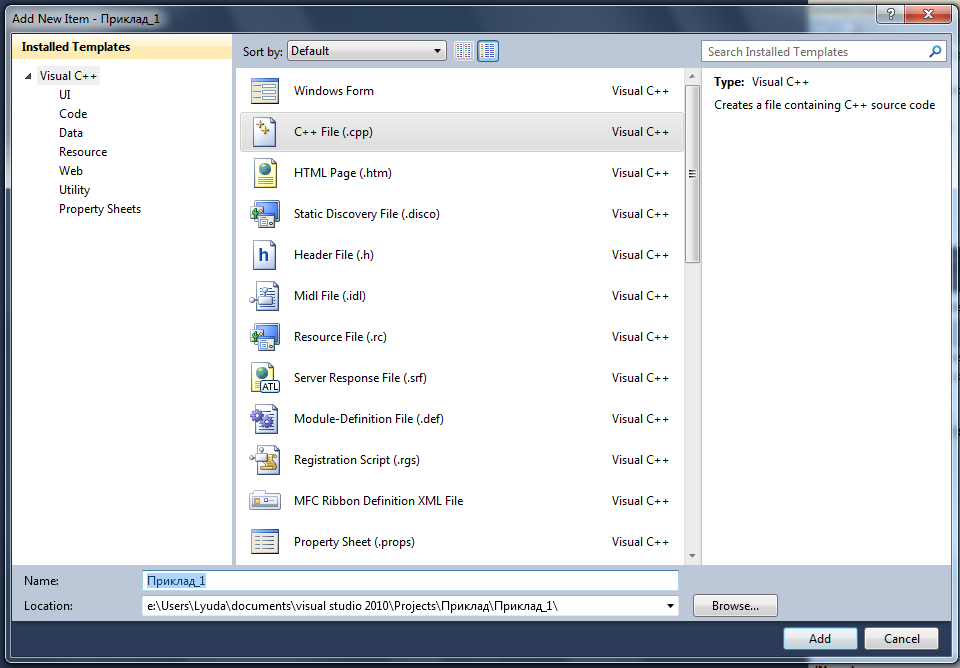Click the Module-Definition File gear icon

pos(265,419)
